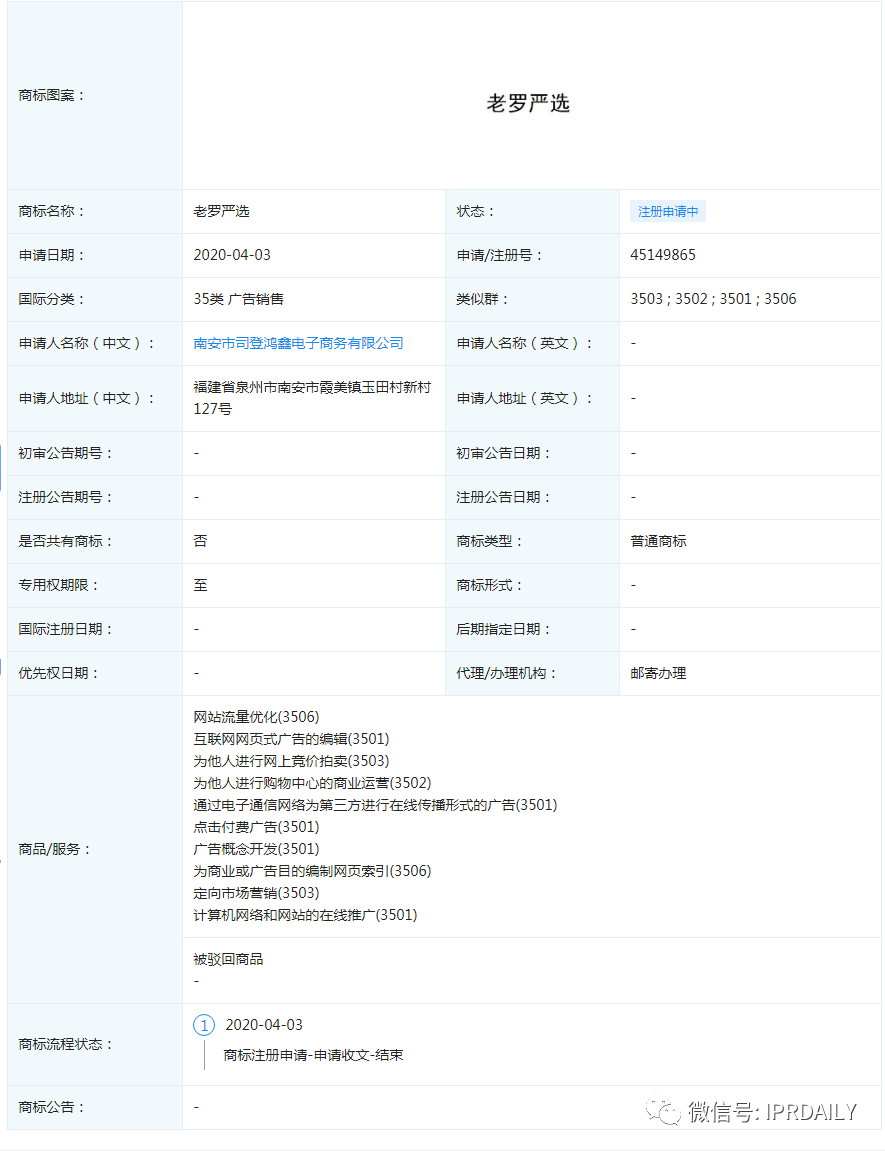
Task: Click the 后期指定日期 label
Action: (x=503, y=630)
